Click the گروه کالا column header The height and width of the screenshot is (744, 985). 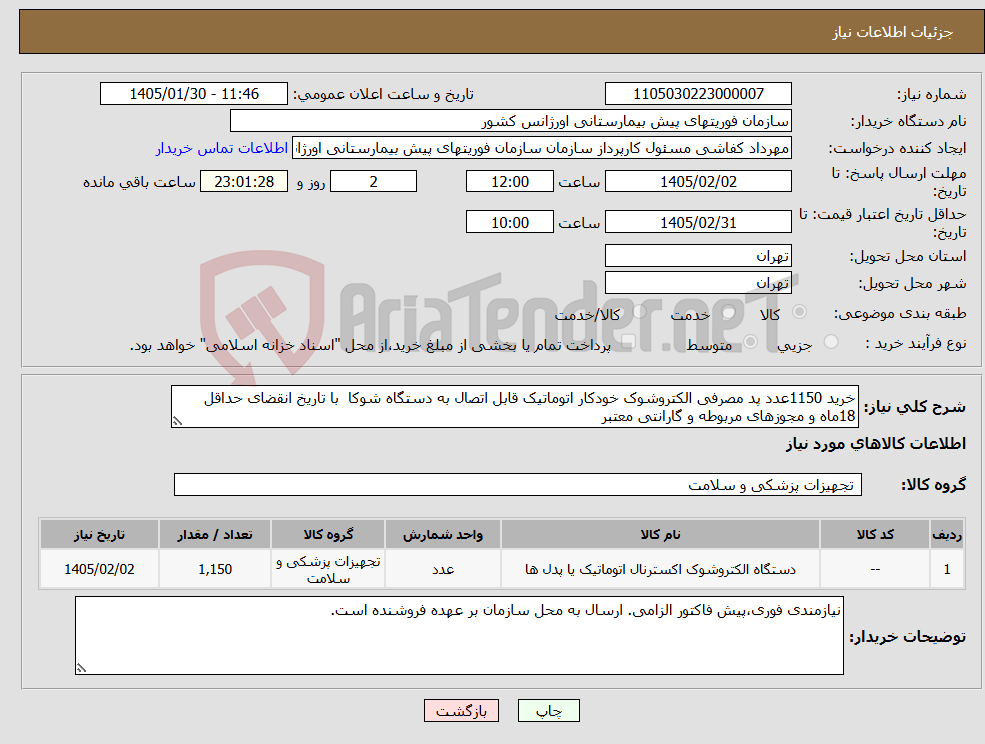pyautogui.click(x=328, y=534)
